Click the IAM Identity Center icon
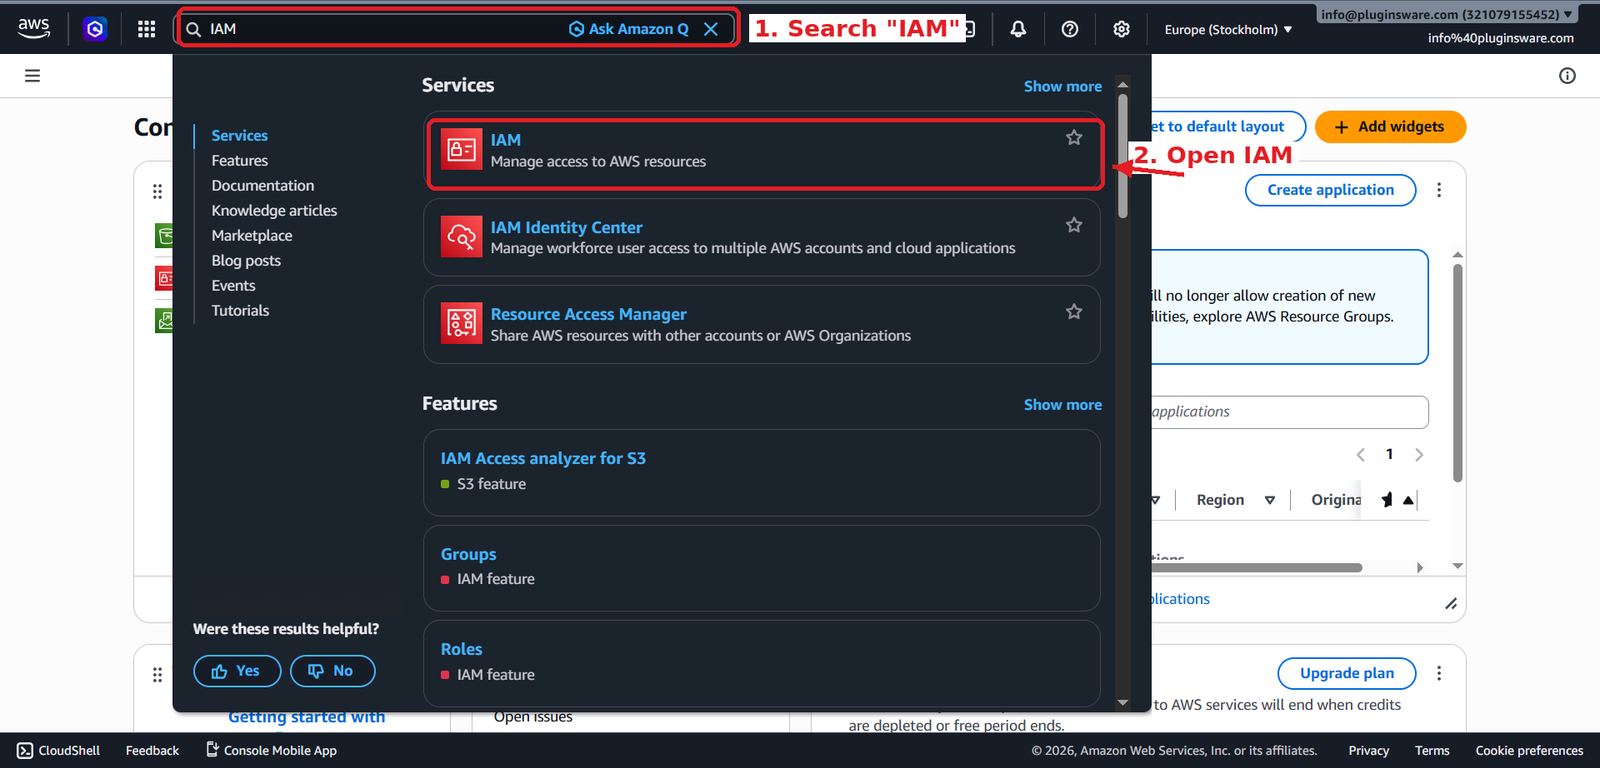This screenshot has height=768, width=1600. [x=462, y=237]
